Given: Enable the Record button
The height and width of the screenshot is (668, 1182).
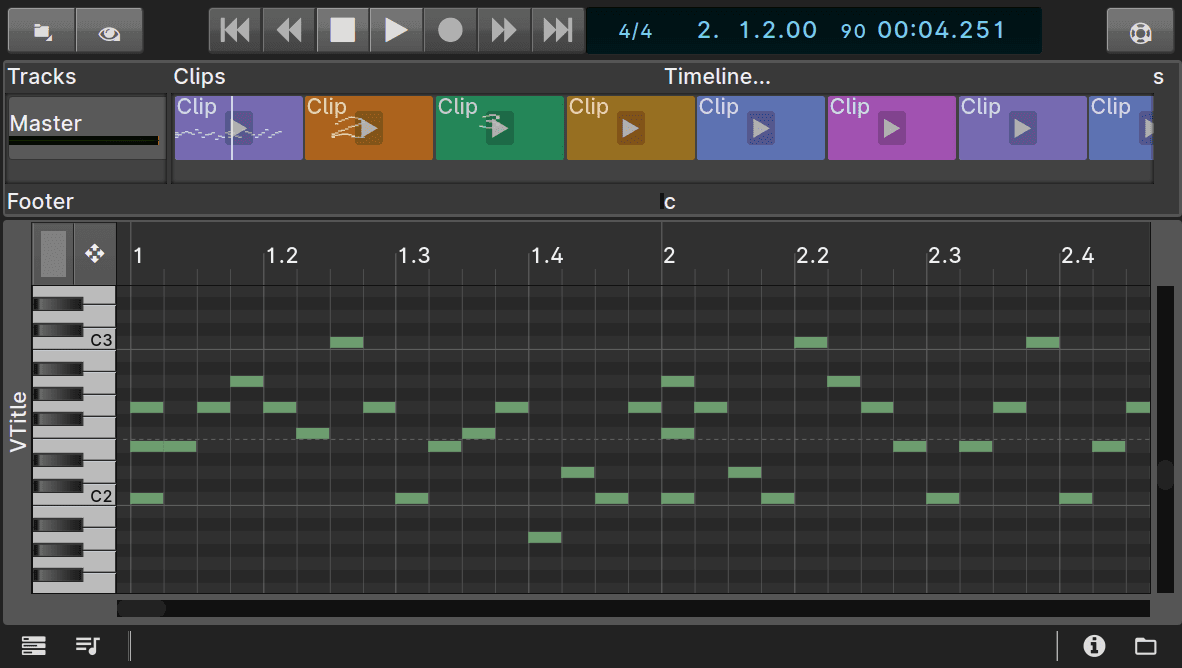Looking at the screenshot, I should click(450, 30).
